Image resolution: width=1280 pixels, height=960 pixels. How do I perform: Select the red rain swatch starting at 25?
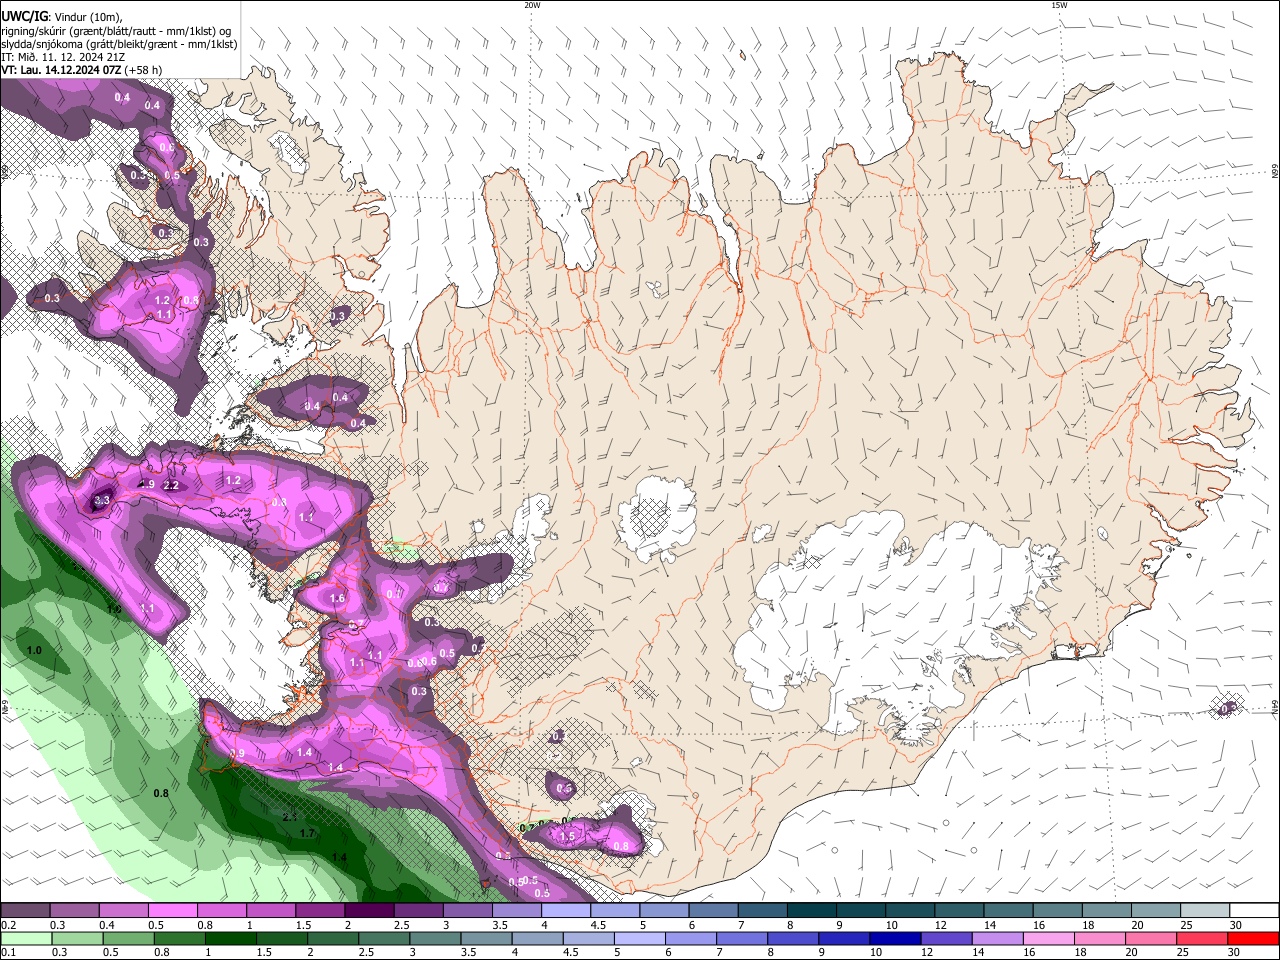coord(1201,938)
